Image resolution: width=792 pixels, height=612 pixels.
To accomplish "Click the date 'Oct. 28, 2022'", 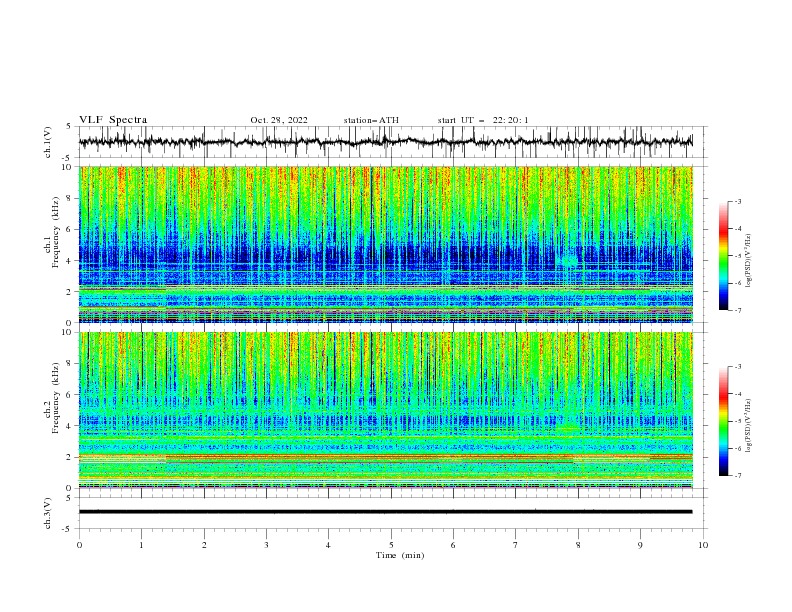I will (279, 120).
